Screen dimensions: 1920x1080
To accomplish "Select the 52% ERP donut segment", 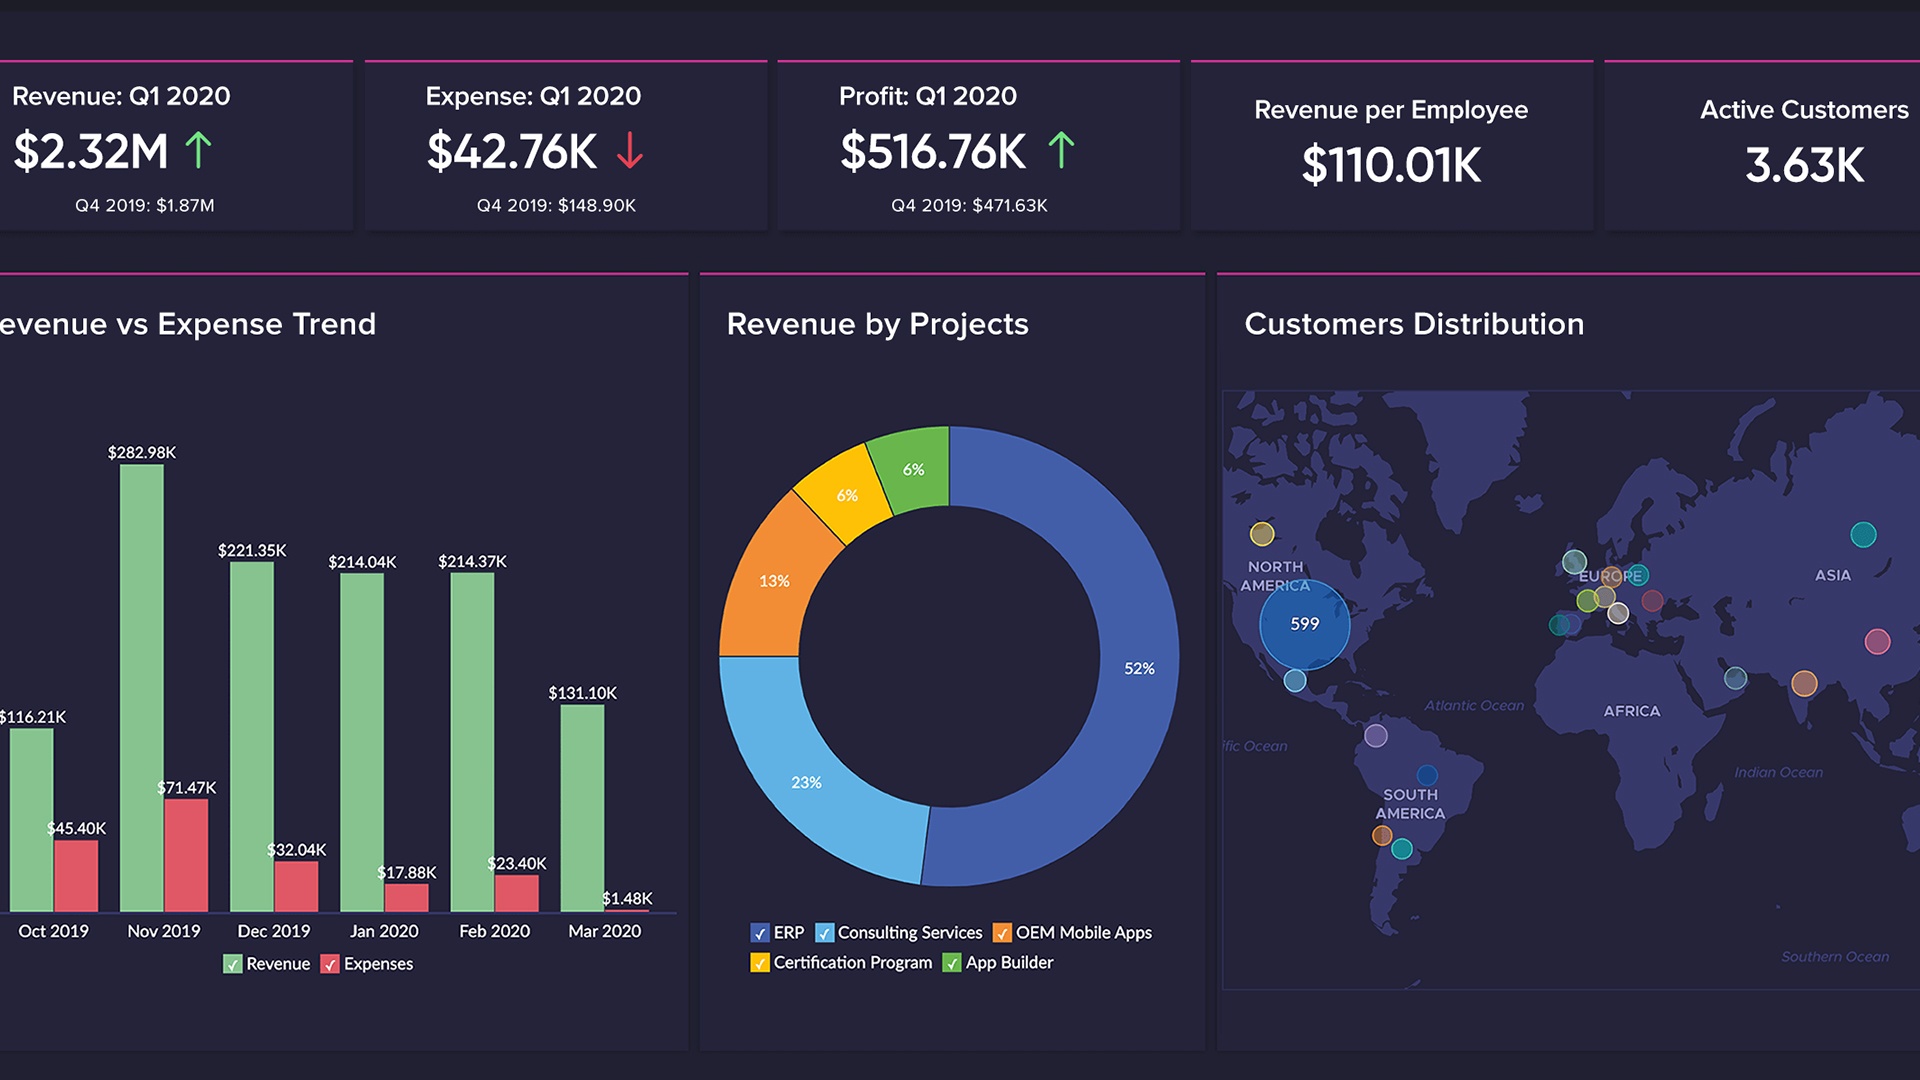I will [x=1139, y=668].
